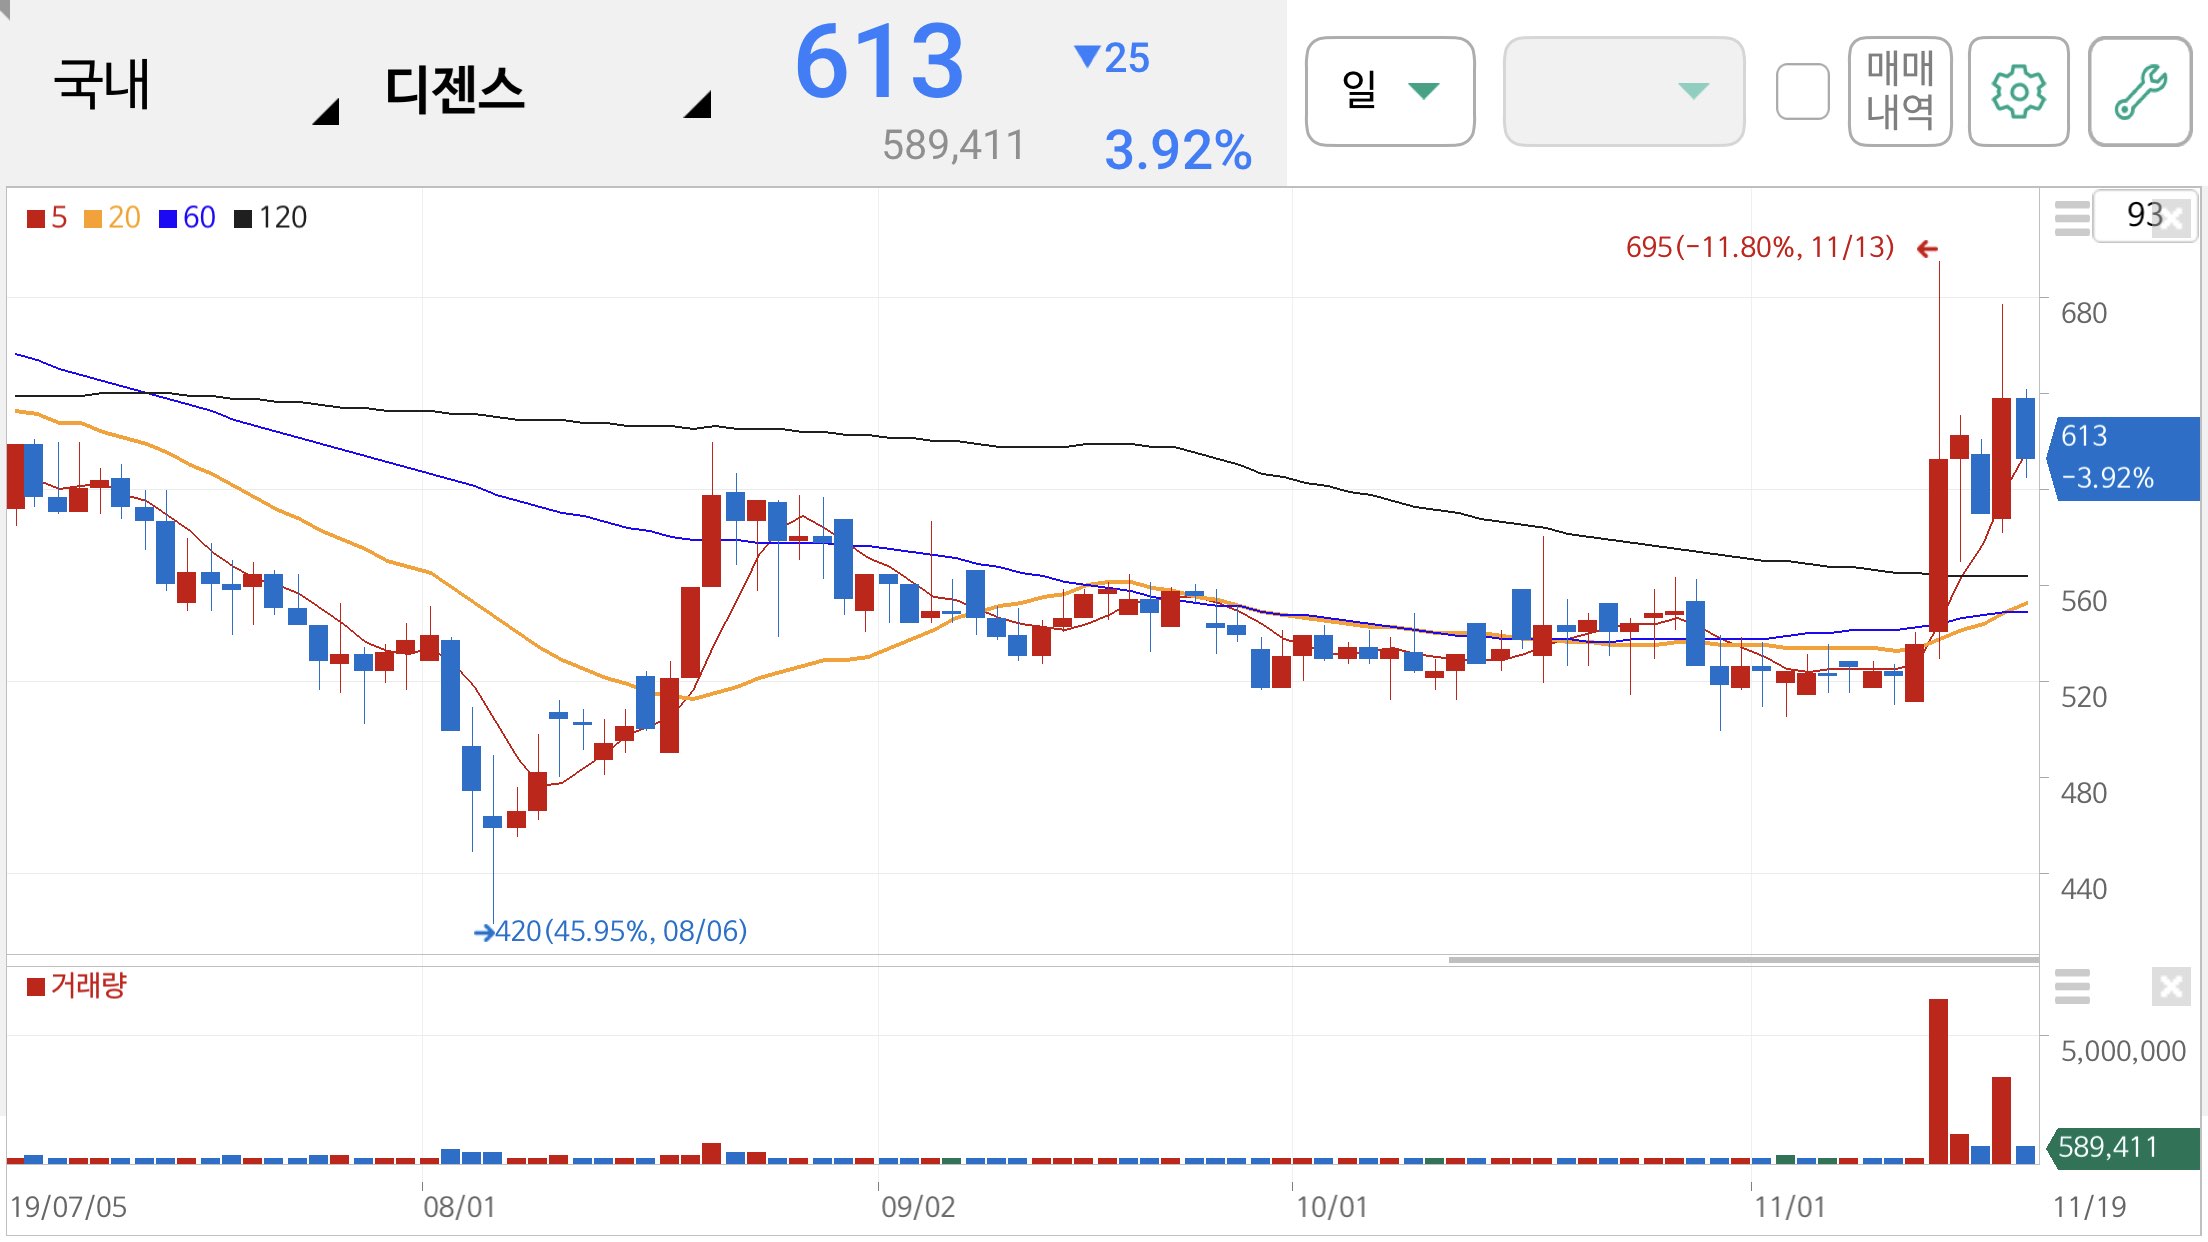Click the green 589,411 volume tag
The image size is (2208, 1242).
coord(2124,1147)
